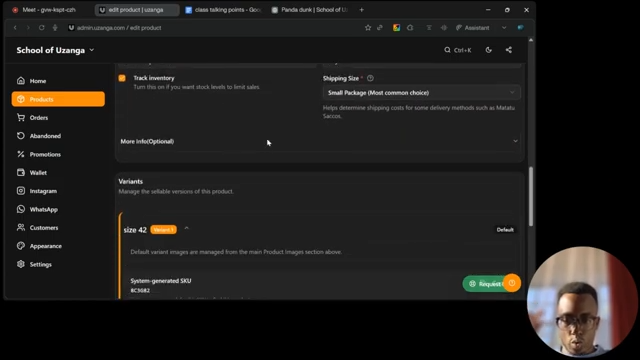Click the Variants section heading
This screenshot has width=640, height=360.
(131, 181)
